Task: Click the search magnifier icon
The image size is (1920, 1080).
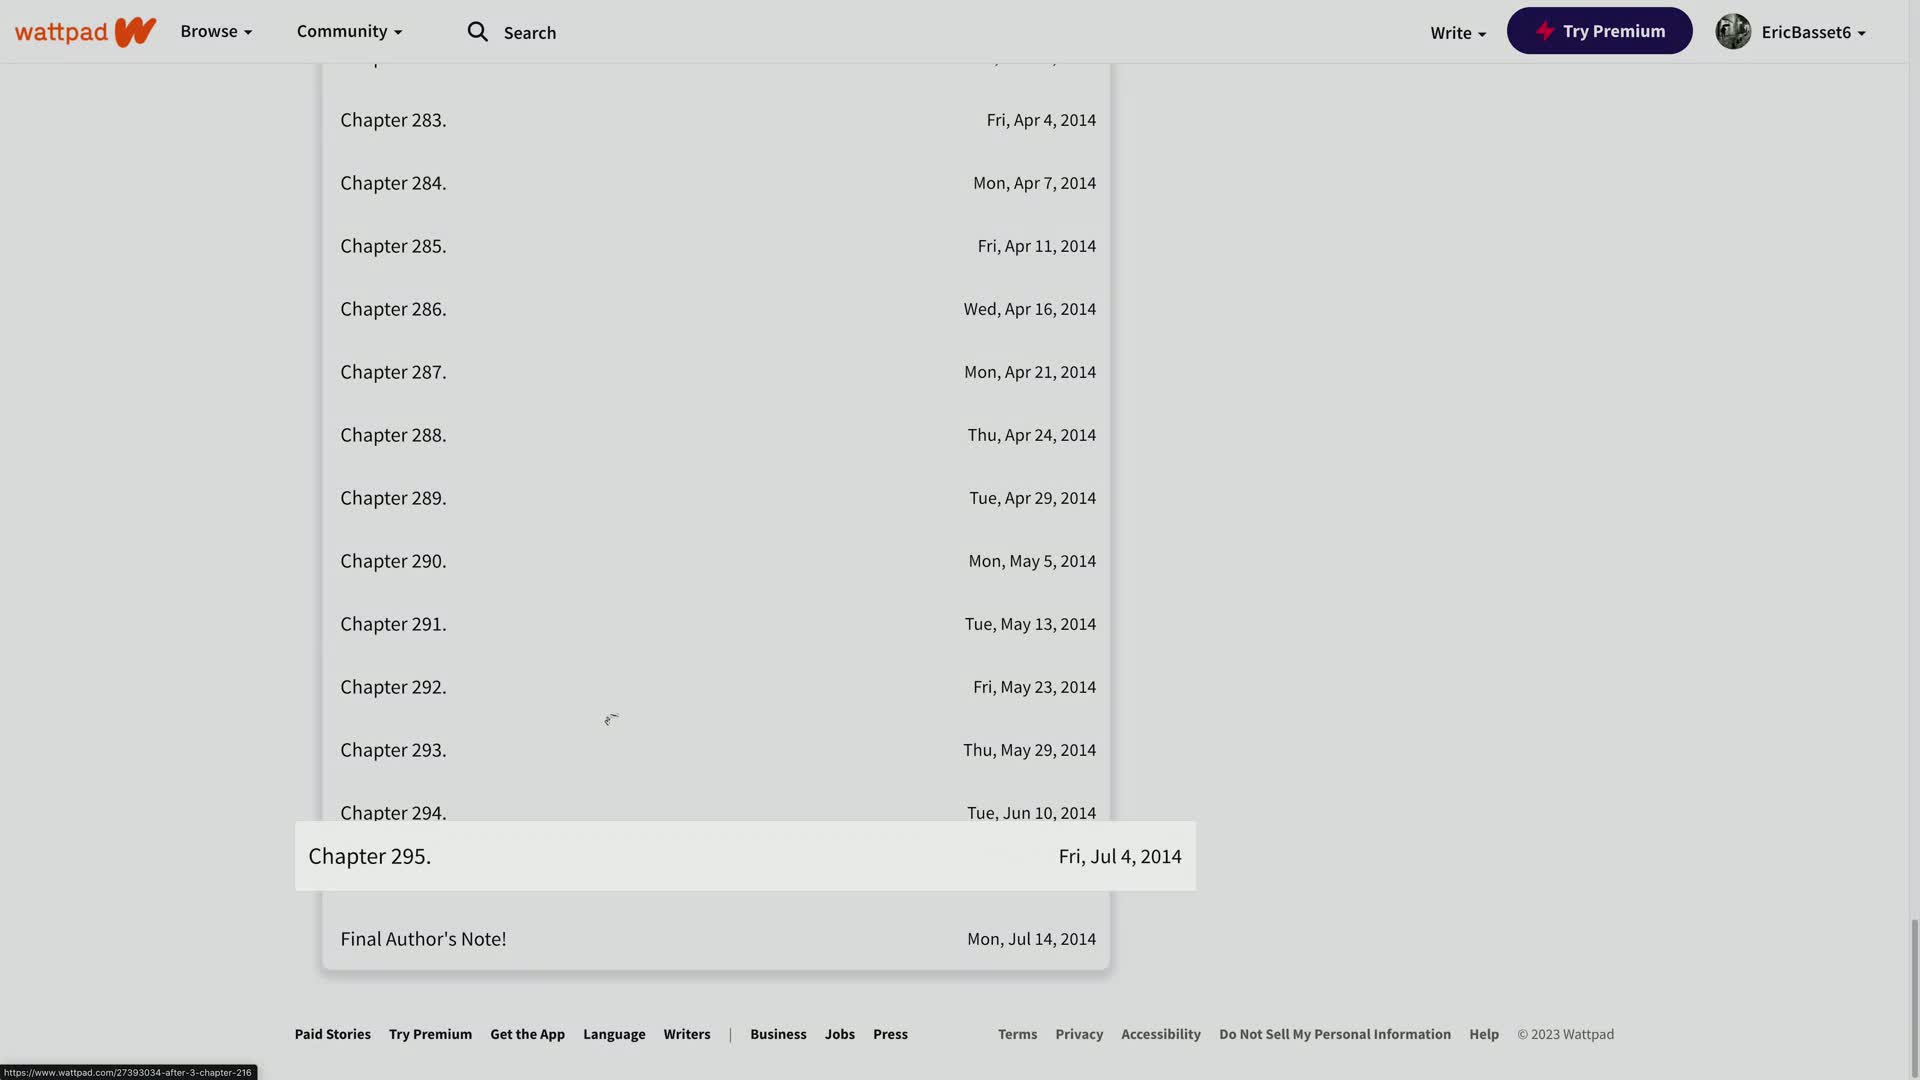Action: click(x=478, y=32)
